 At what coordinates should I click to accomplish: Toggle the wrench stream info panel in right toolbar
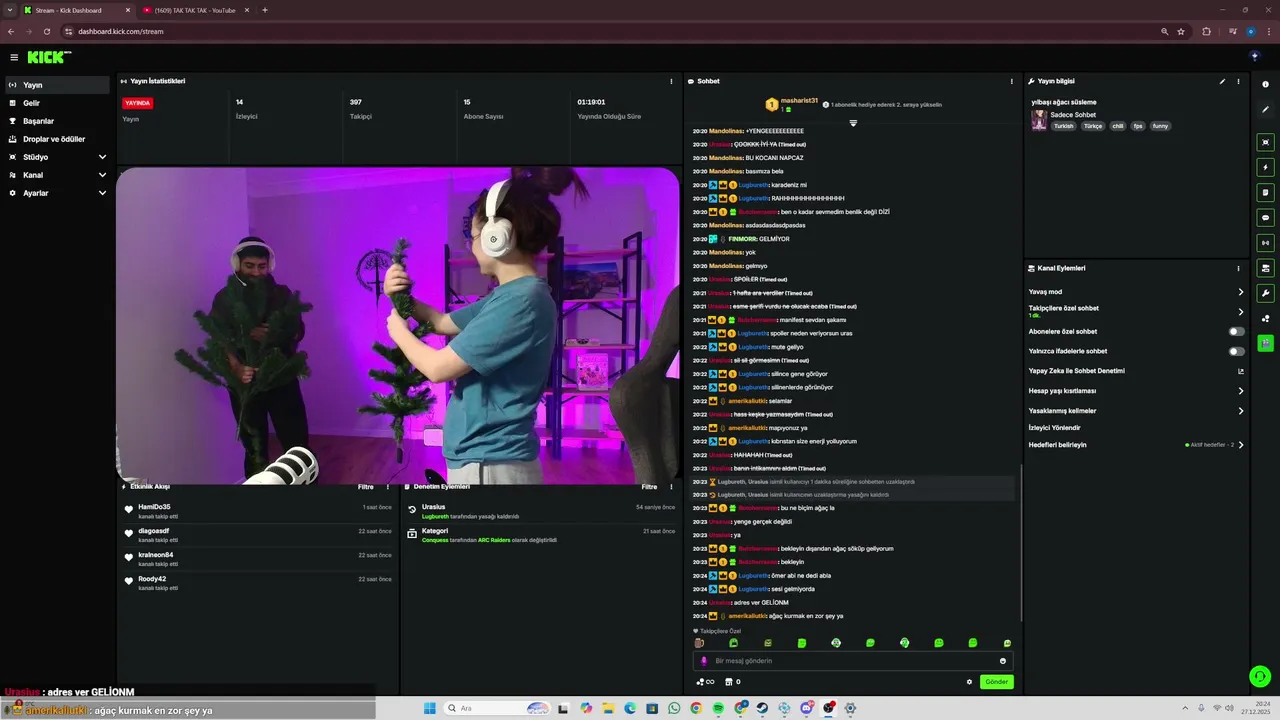tap(1265, 293)
